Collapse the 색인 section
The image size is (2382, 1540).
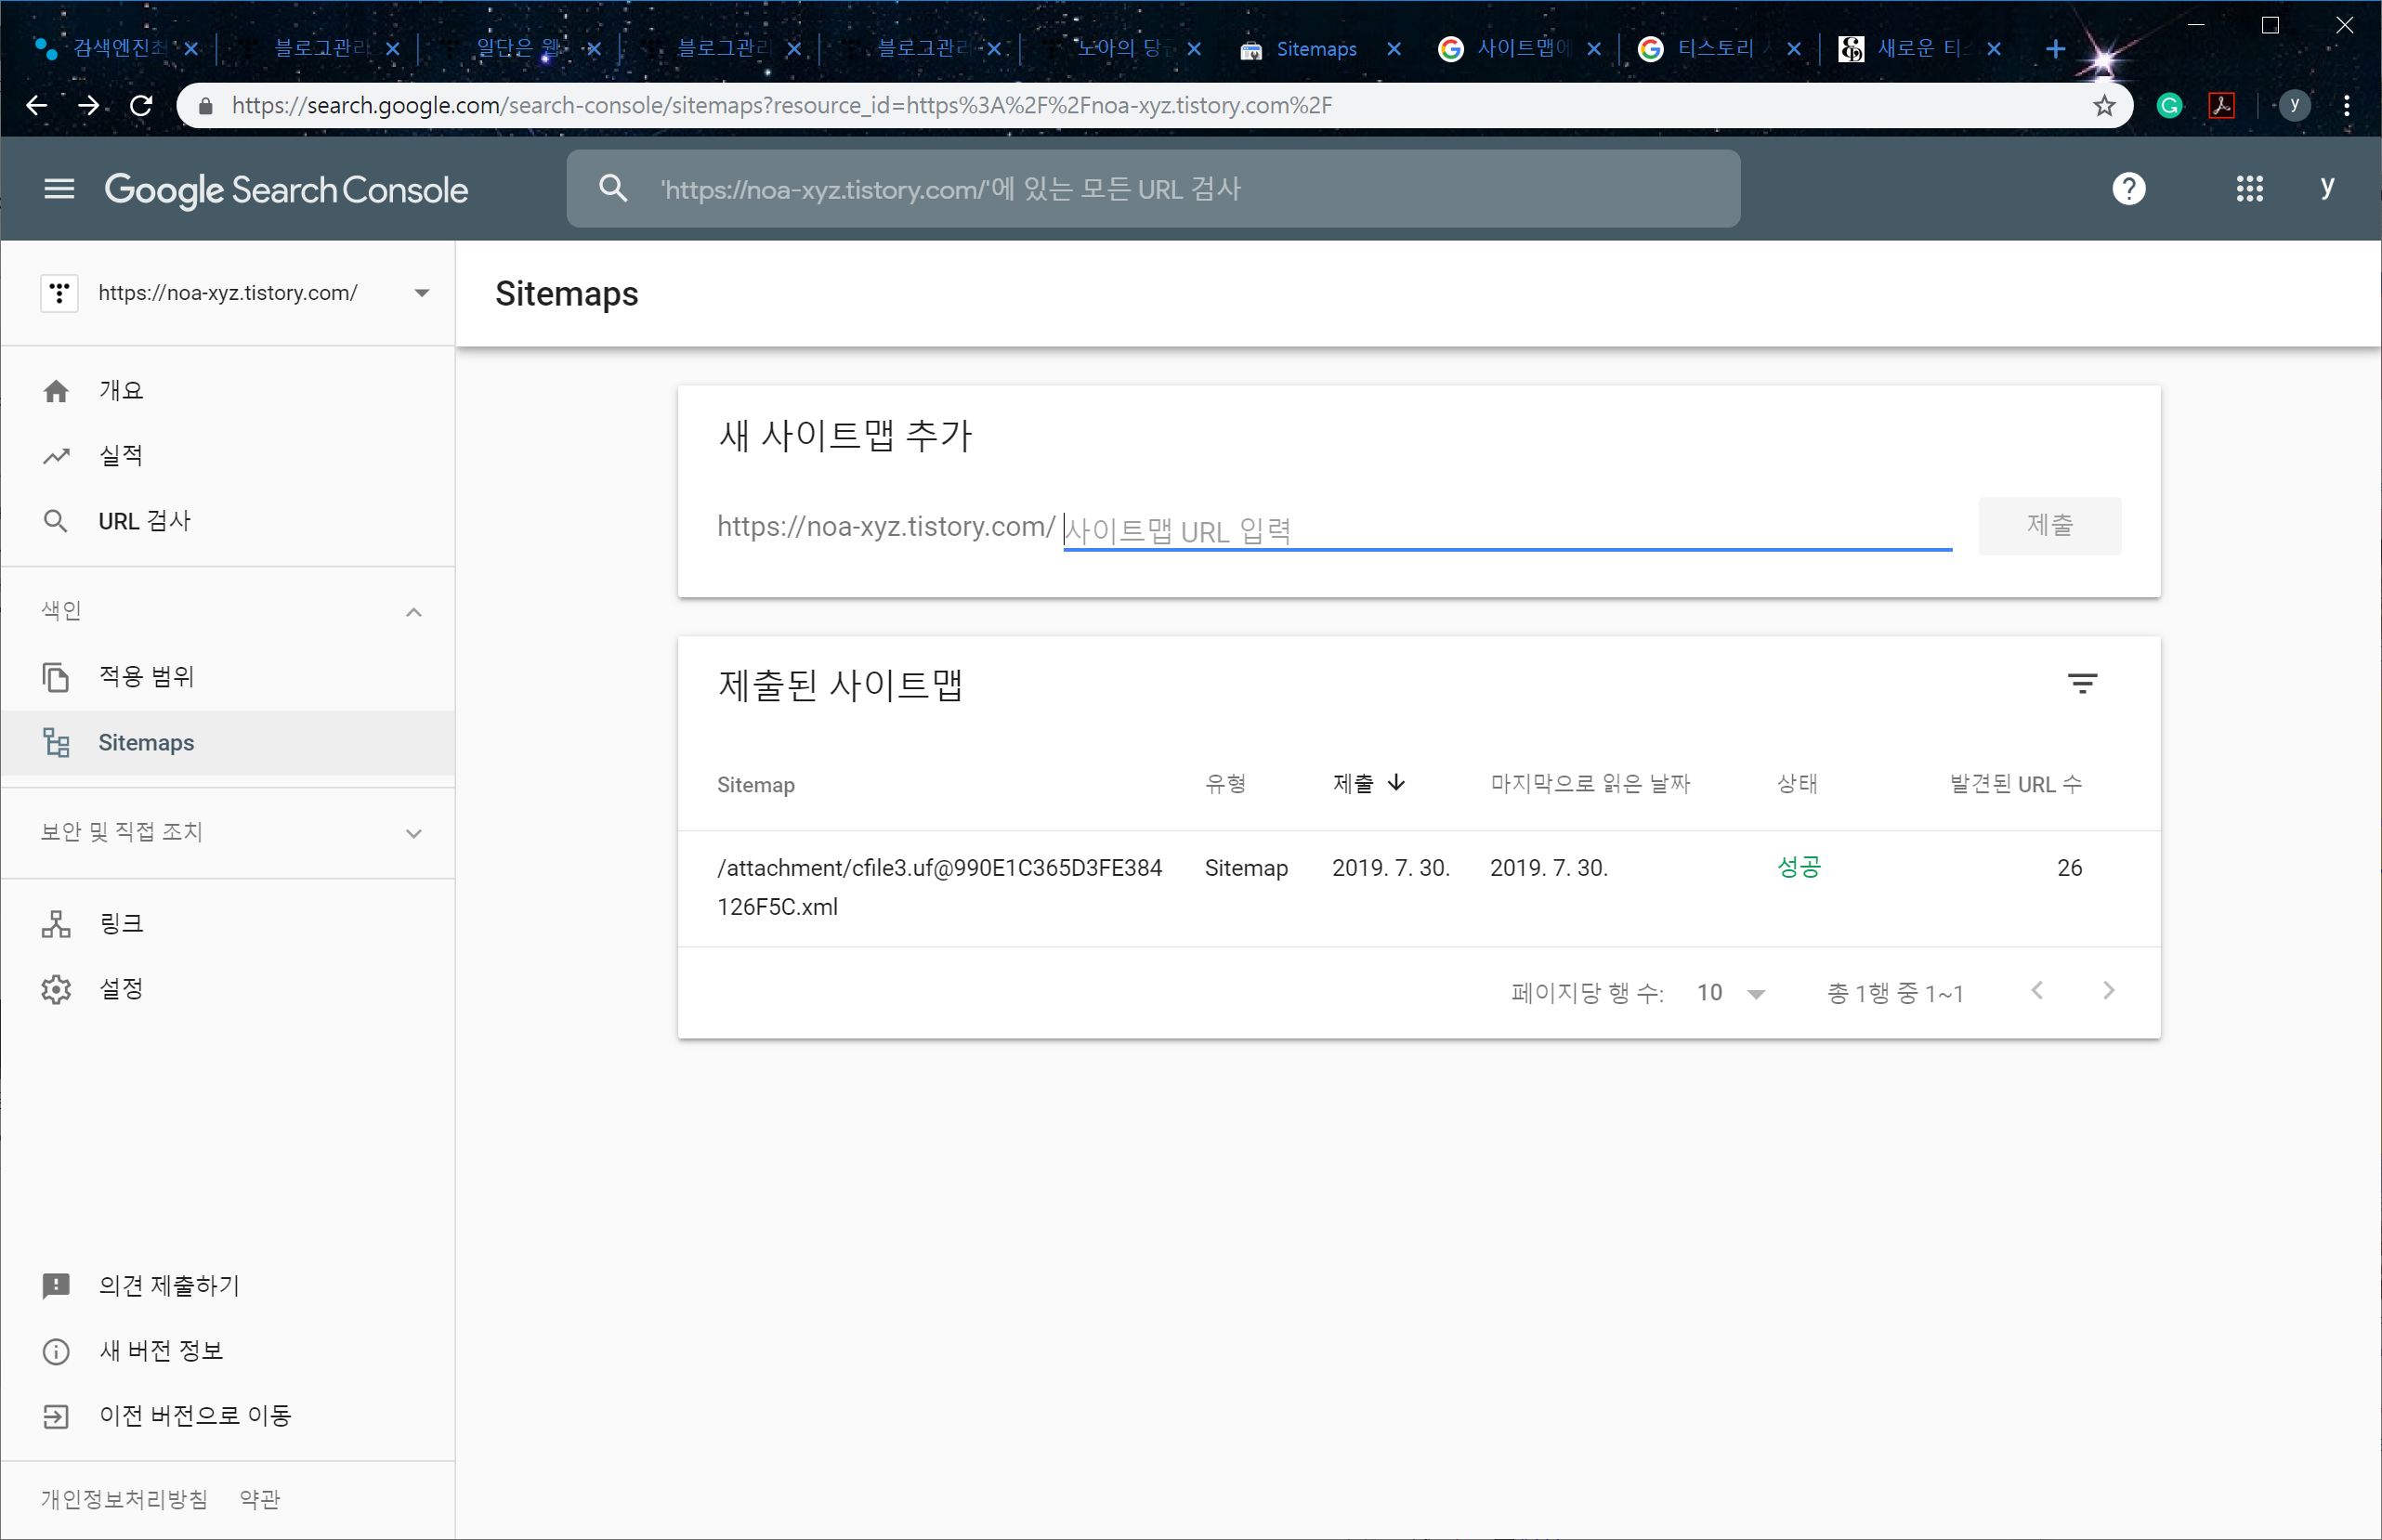pos(413,611)
